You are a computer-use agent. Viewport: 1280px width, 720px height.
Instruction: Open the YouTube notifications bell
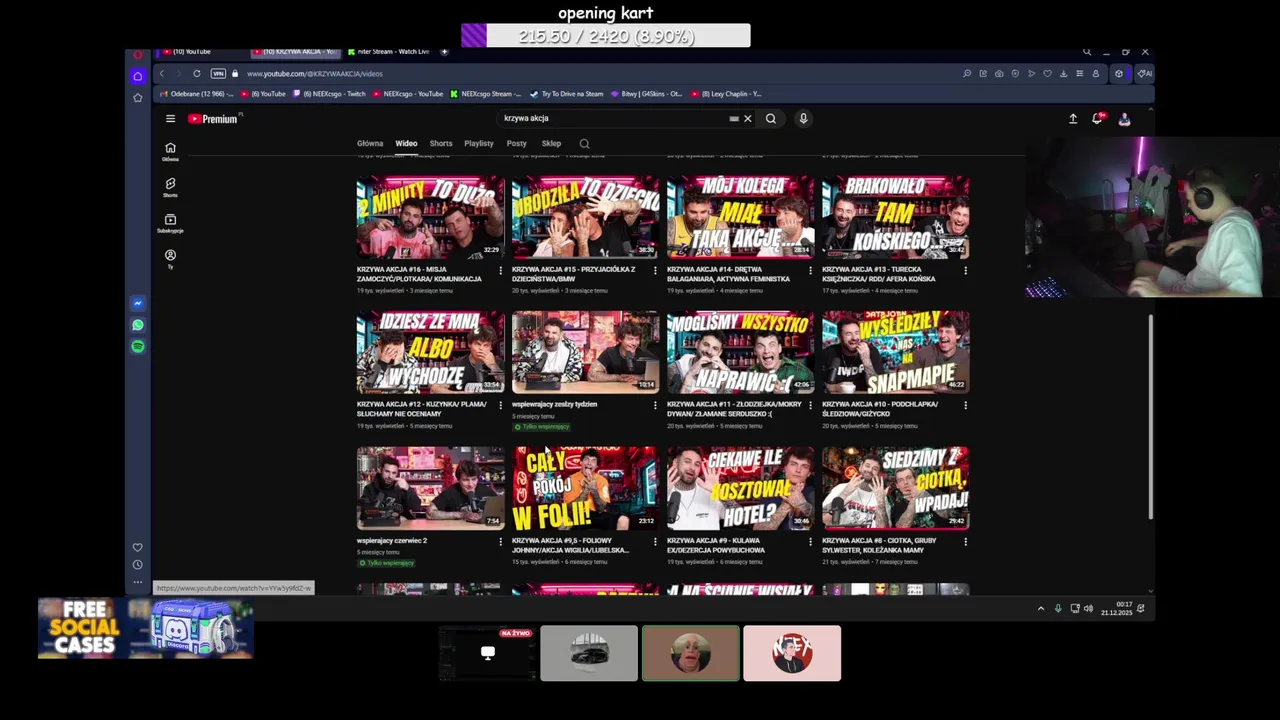pyautogui.click(x=1098, y=118)
